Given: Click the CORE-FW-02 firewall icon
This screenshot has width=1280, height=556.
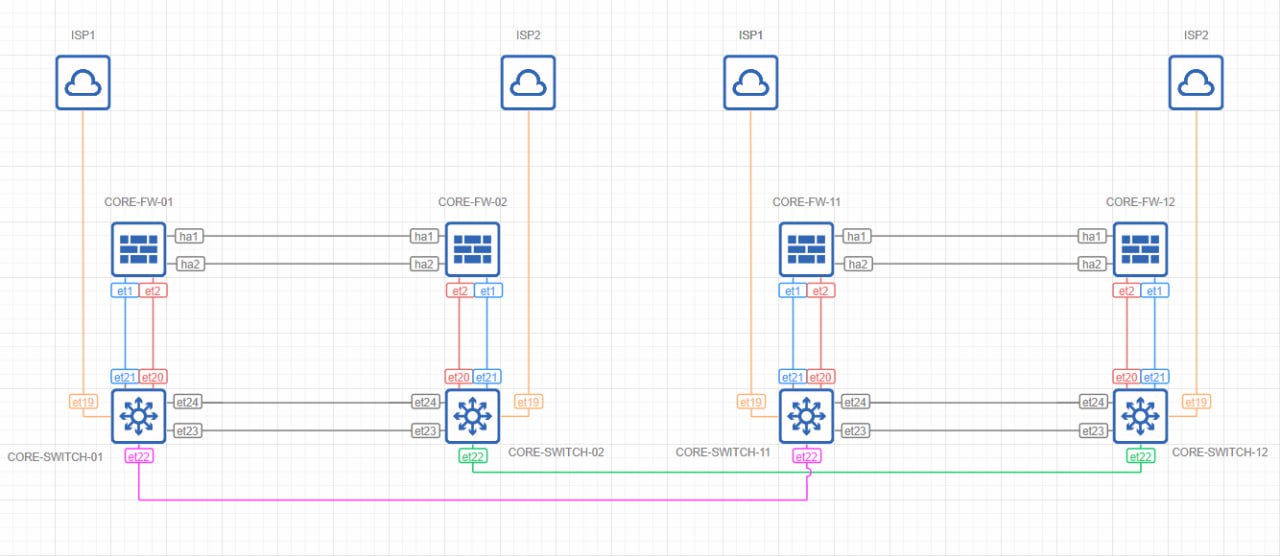Looking at the screenshot, I should [x=473, y=249].
